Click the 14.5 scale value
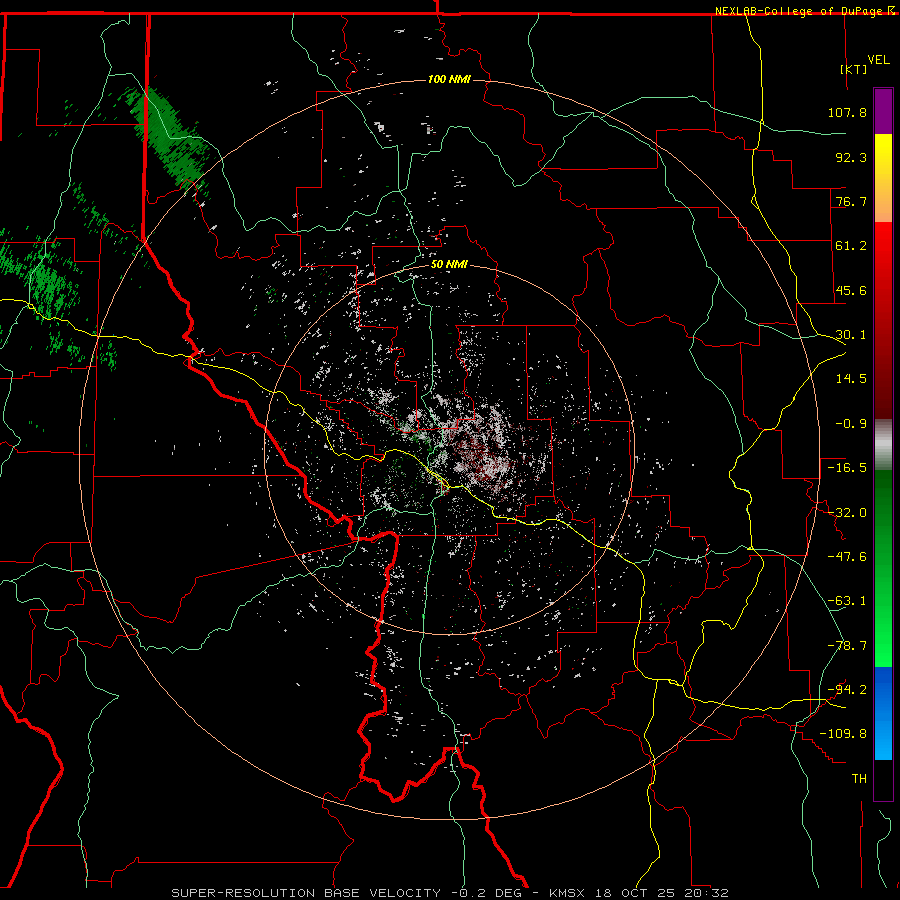Image resolution: width=900 pixels, height=900 pixels. [851, 379]
